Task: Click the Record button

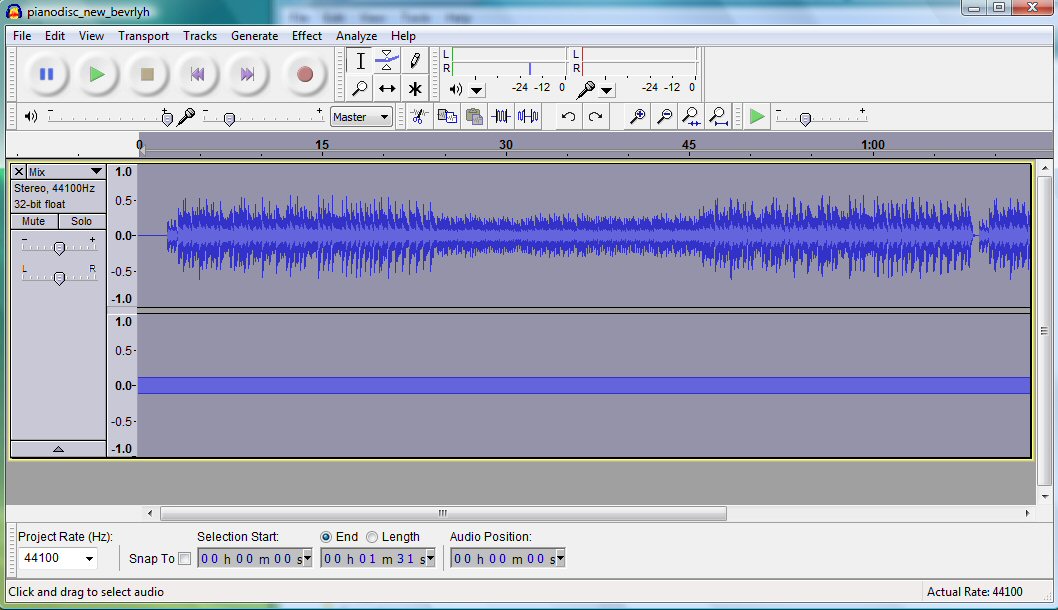Action: [305, 74]
